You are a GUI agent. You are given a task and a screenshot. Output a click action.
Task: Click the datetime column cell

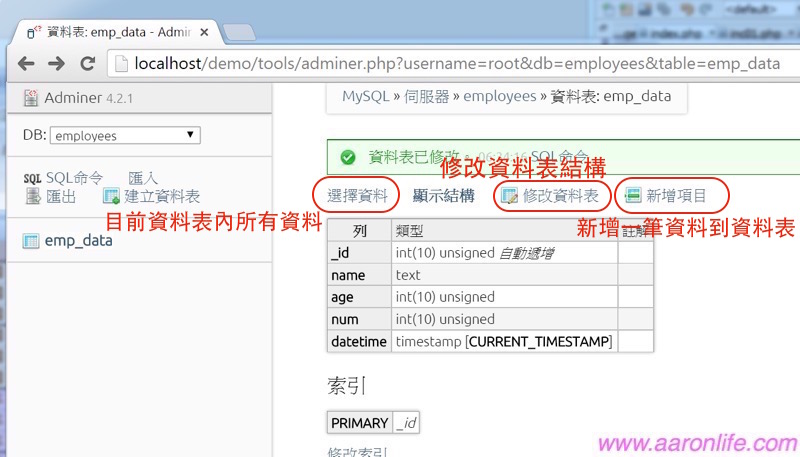(x=360, y=341)
